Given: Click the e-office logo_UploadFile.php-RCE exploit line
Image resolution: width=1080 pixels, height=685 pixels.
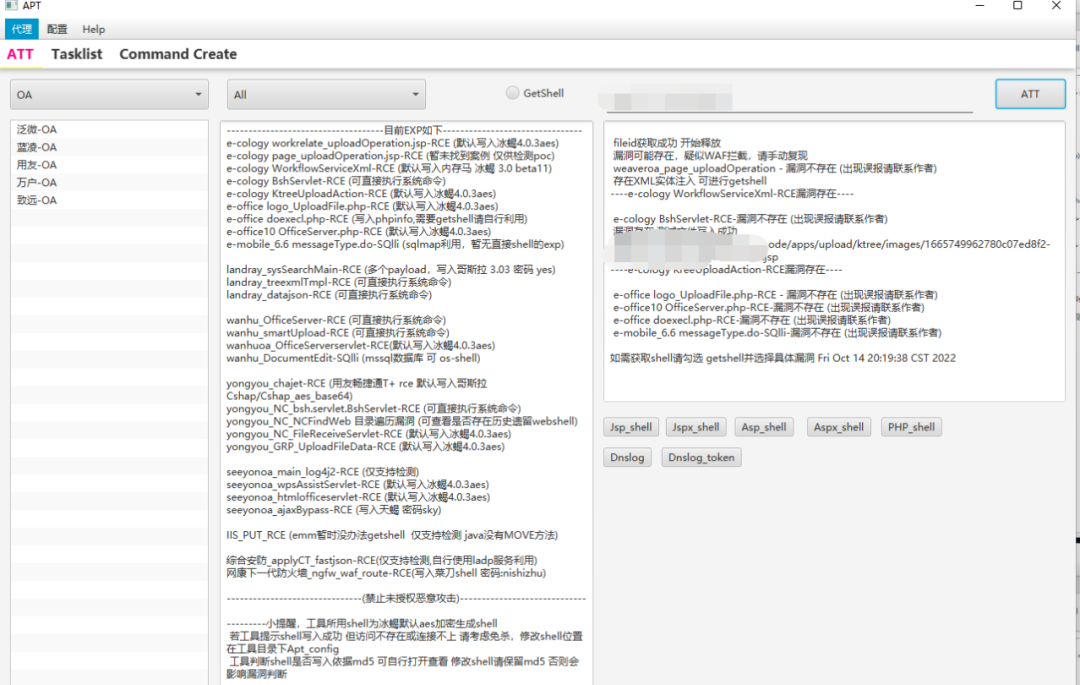Looking at the screenshot, I should pos(362,206).
